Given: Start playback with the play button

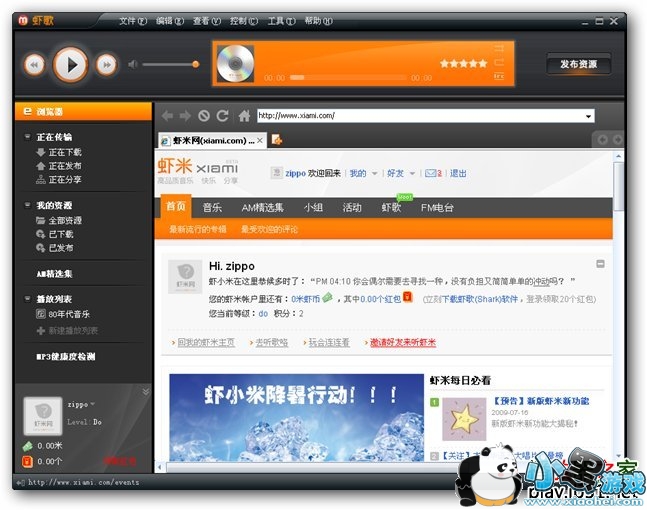Looking at the screenshot, I should pos(71,65).
